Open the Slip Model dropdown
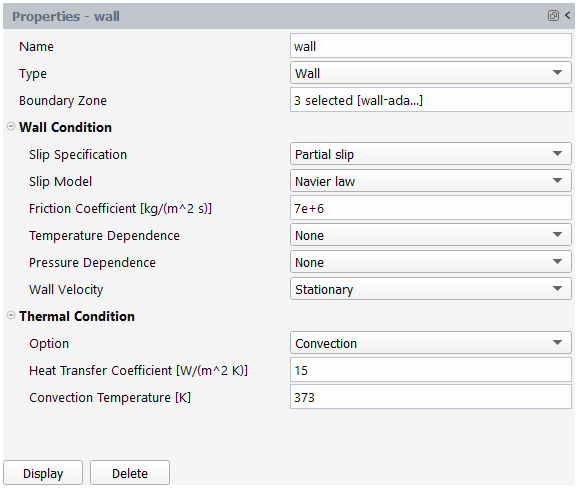 tap(431, 181)
